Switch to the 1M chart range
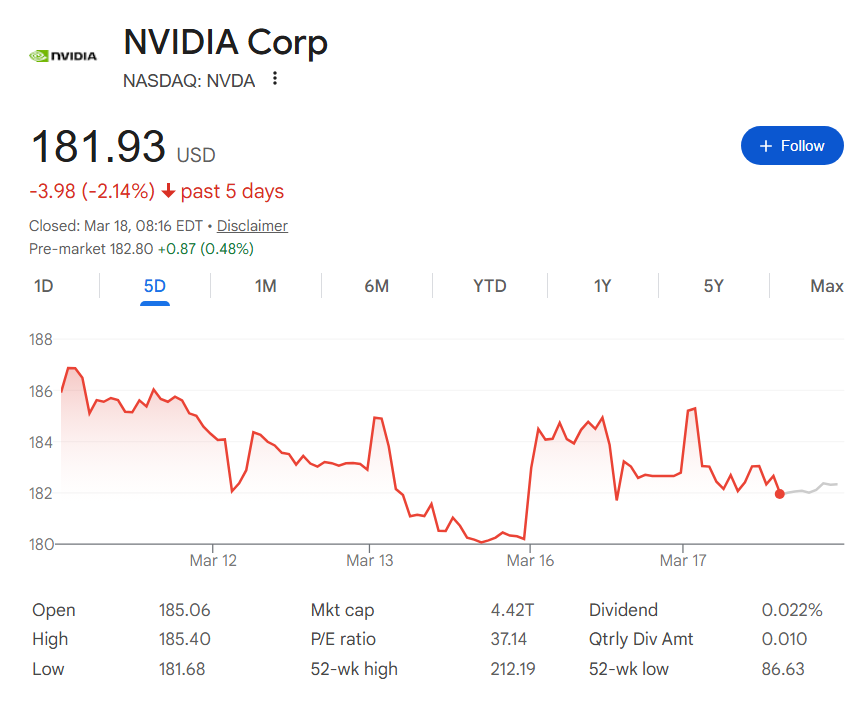Viewport: 862px width, 704px height. pos(265,286)
